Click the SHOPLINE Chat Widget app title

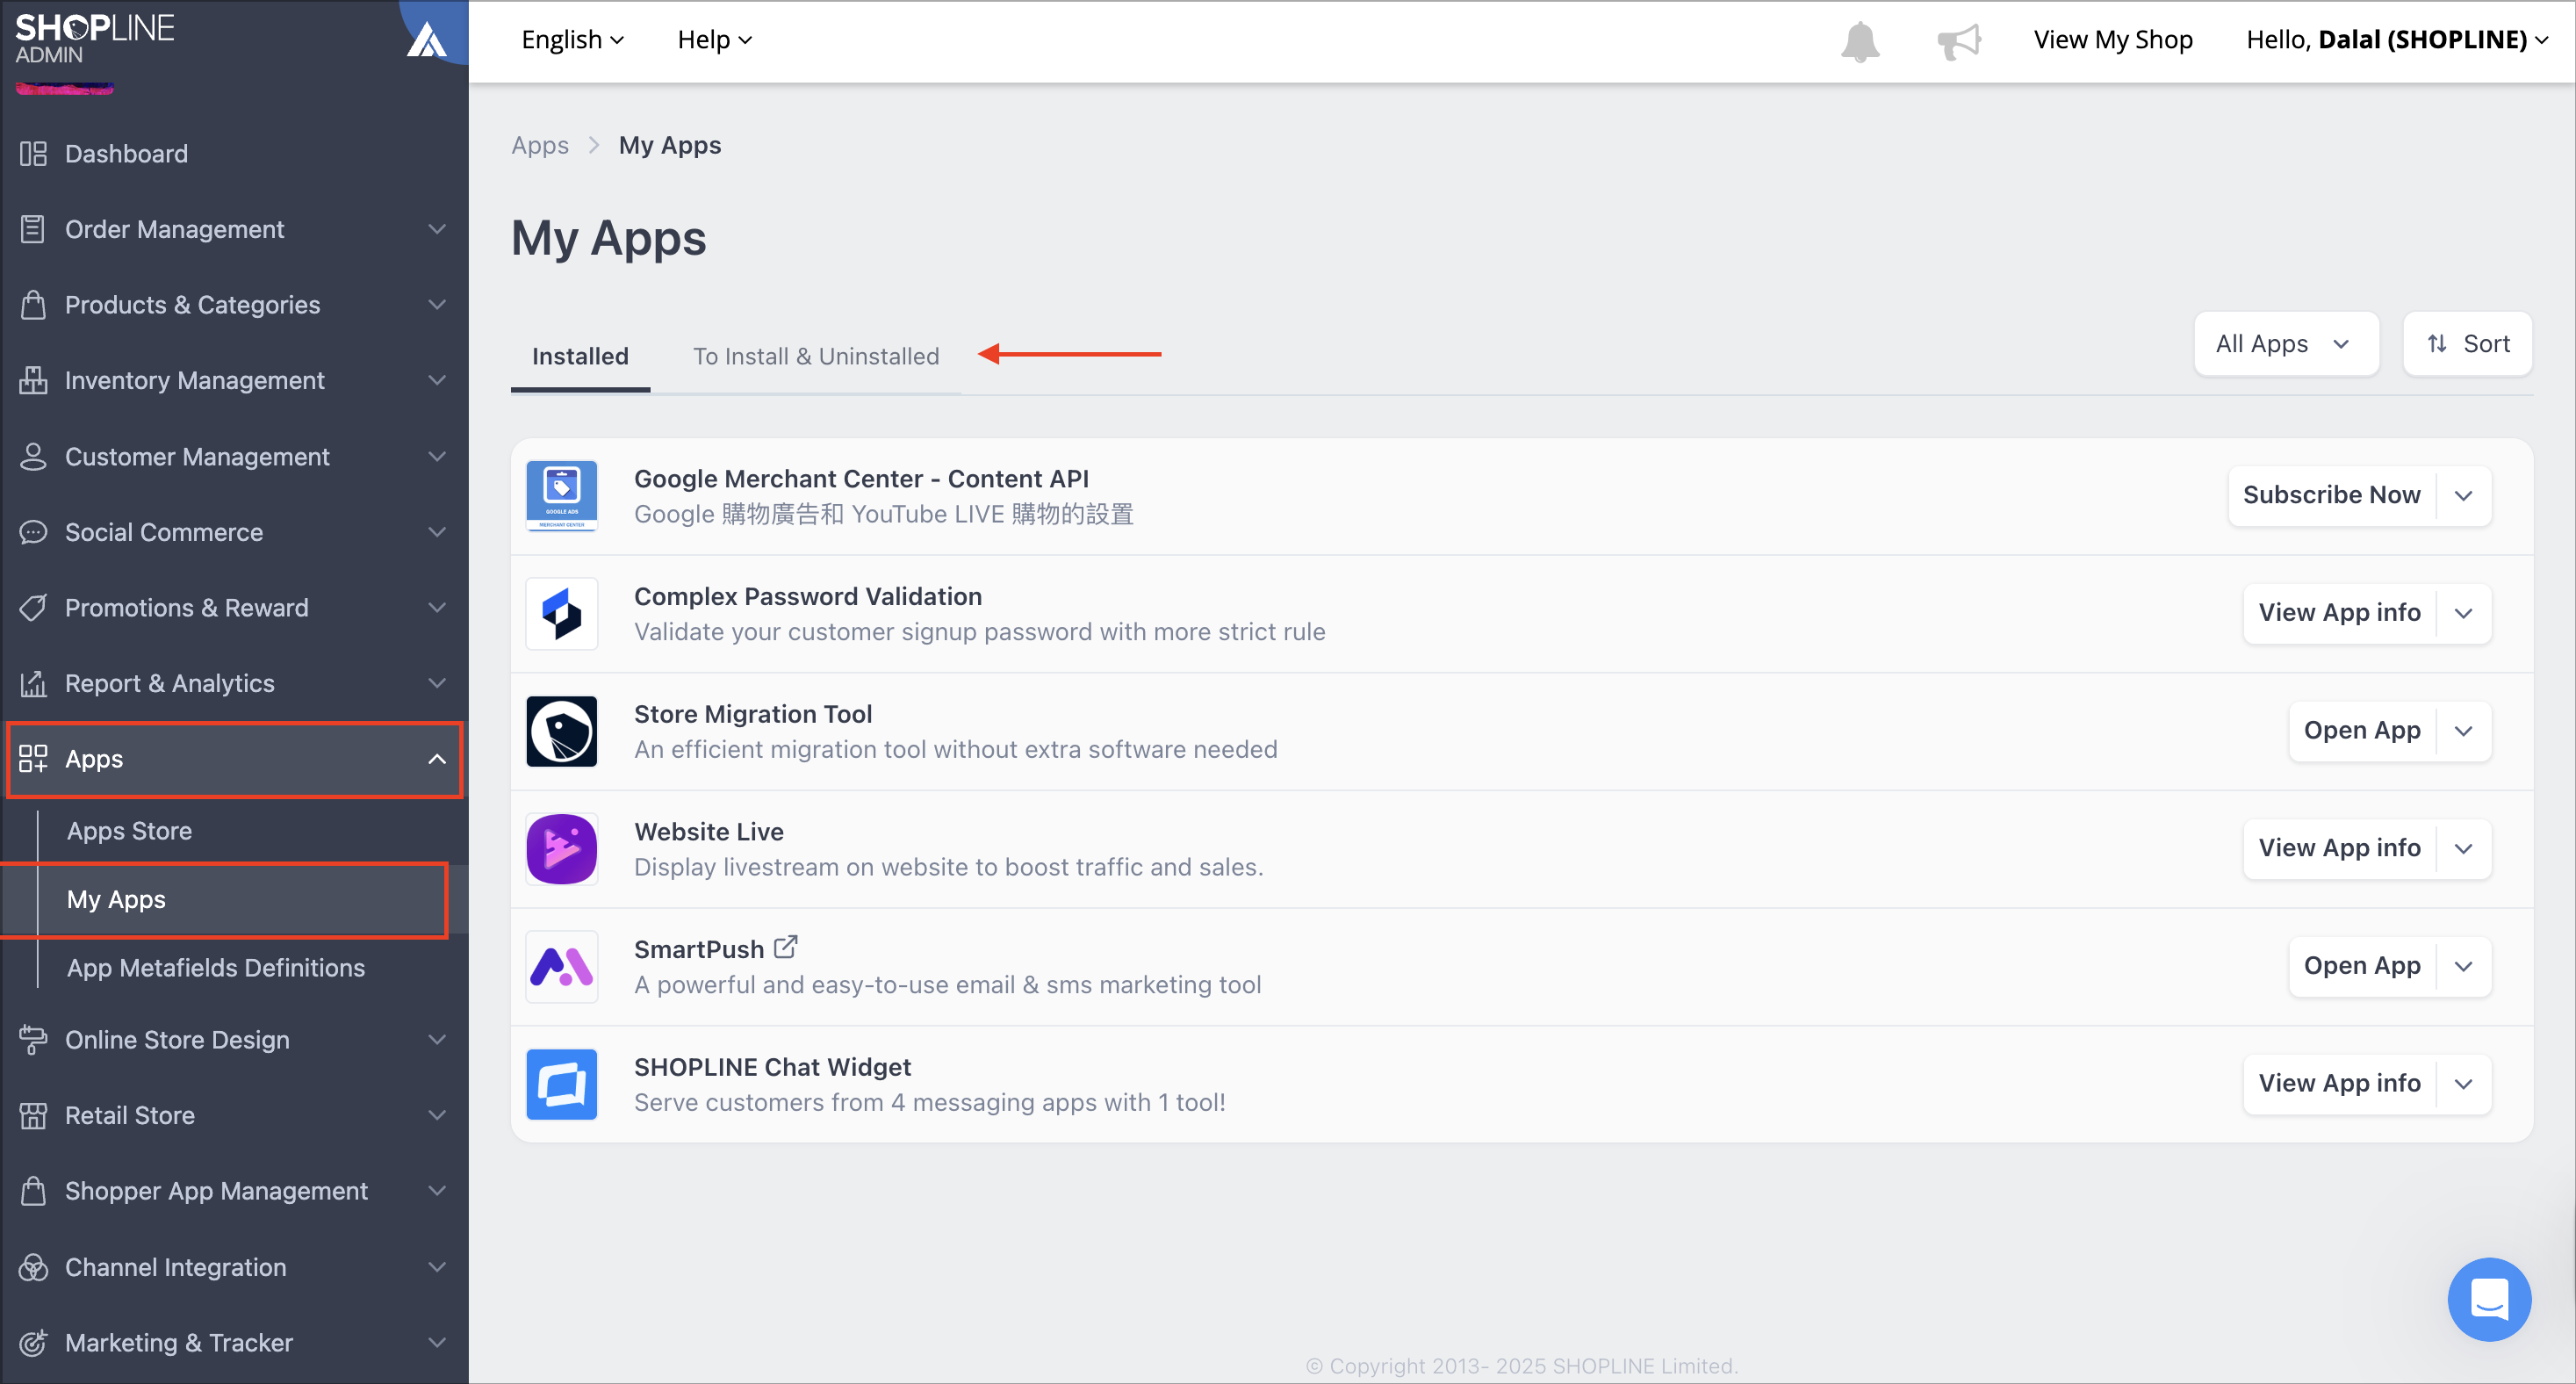click(x=772, y=1068)
